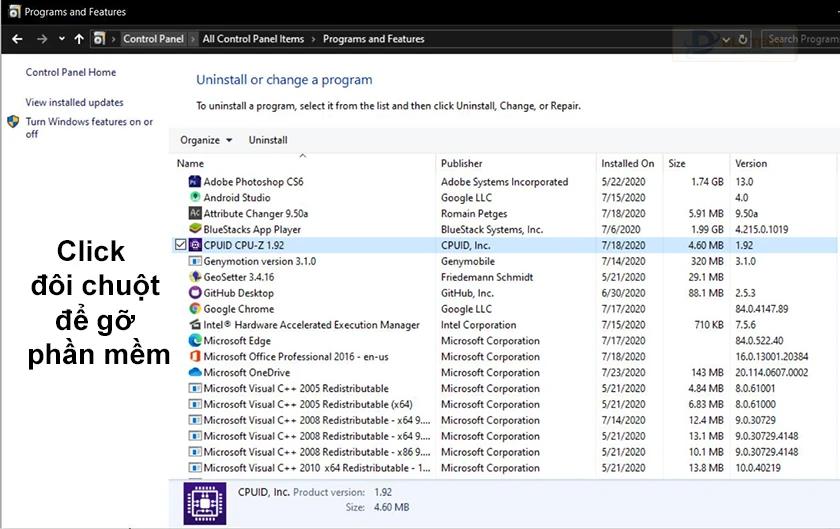Refresh the Programs and Features list
840x529 pixels.
tap(742, 40)
